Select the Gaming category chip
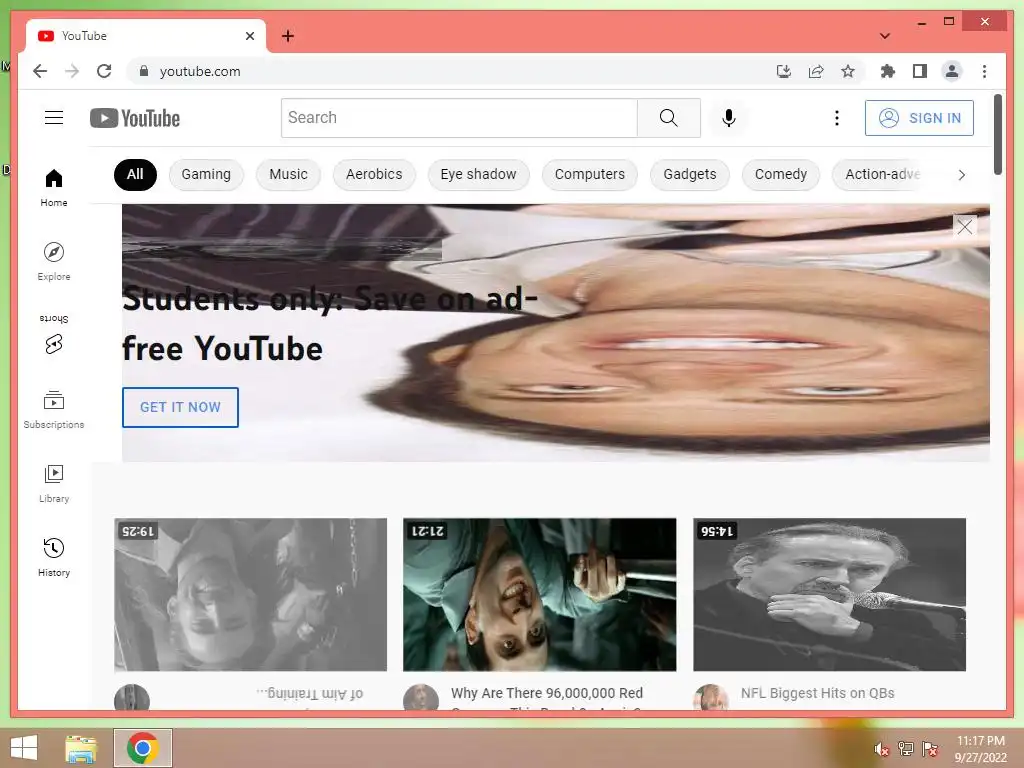1024x768 pixels. (206, 174)
